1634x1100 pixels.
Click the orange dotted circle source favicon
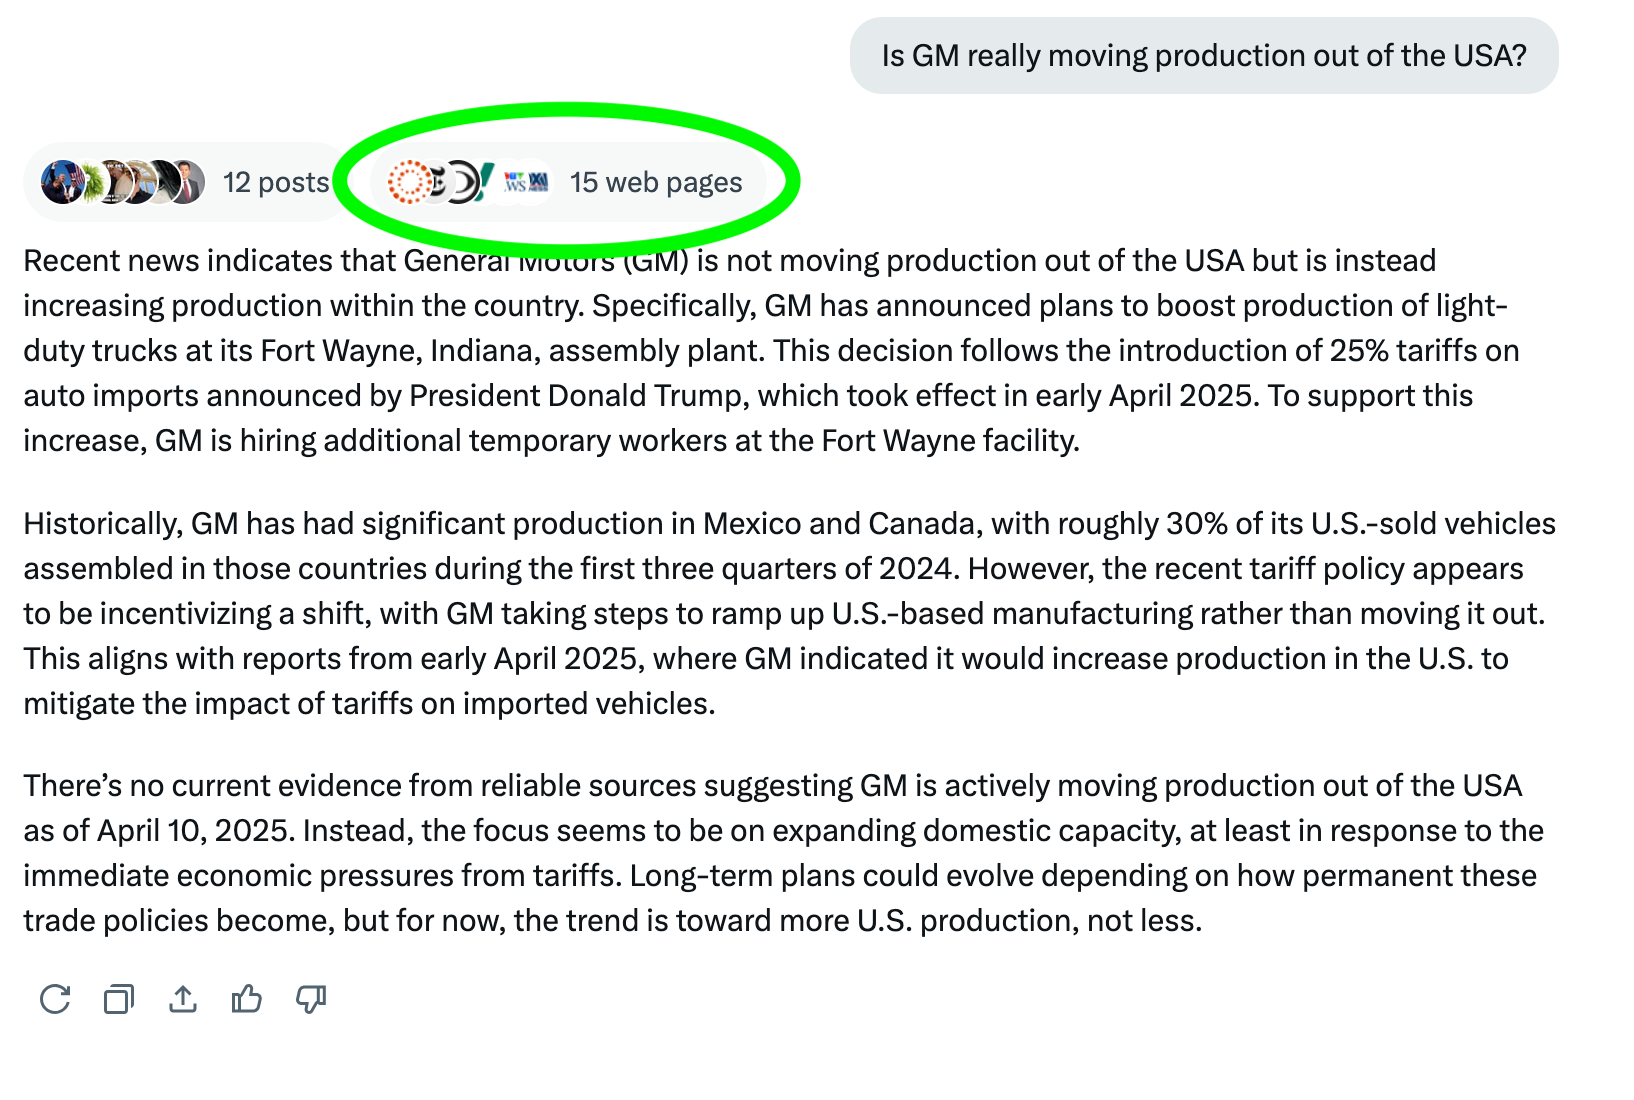[x=407, y=182]
